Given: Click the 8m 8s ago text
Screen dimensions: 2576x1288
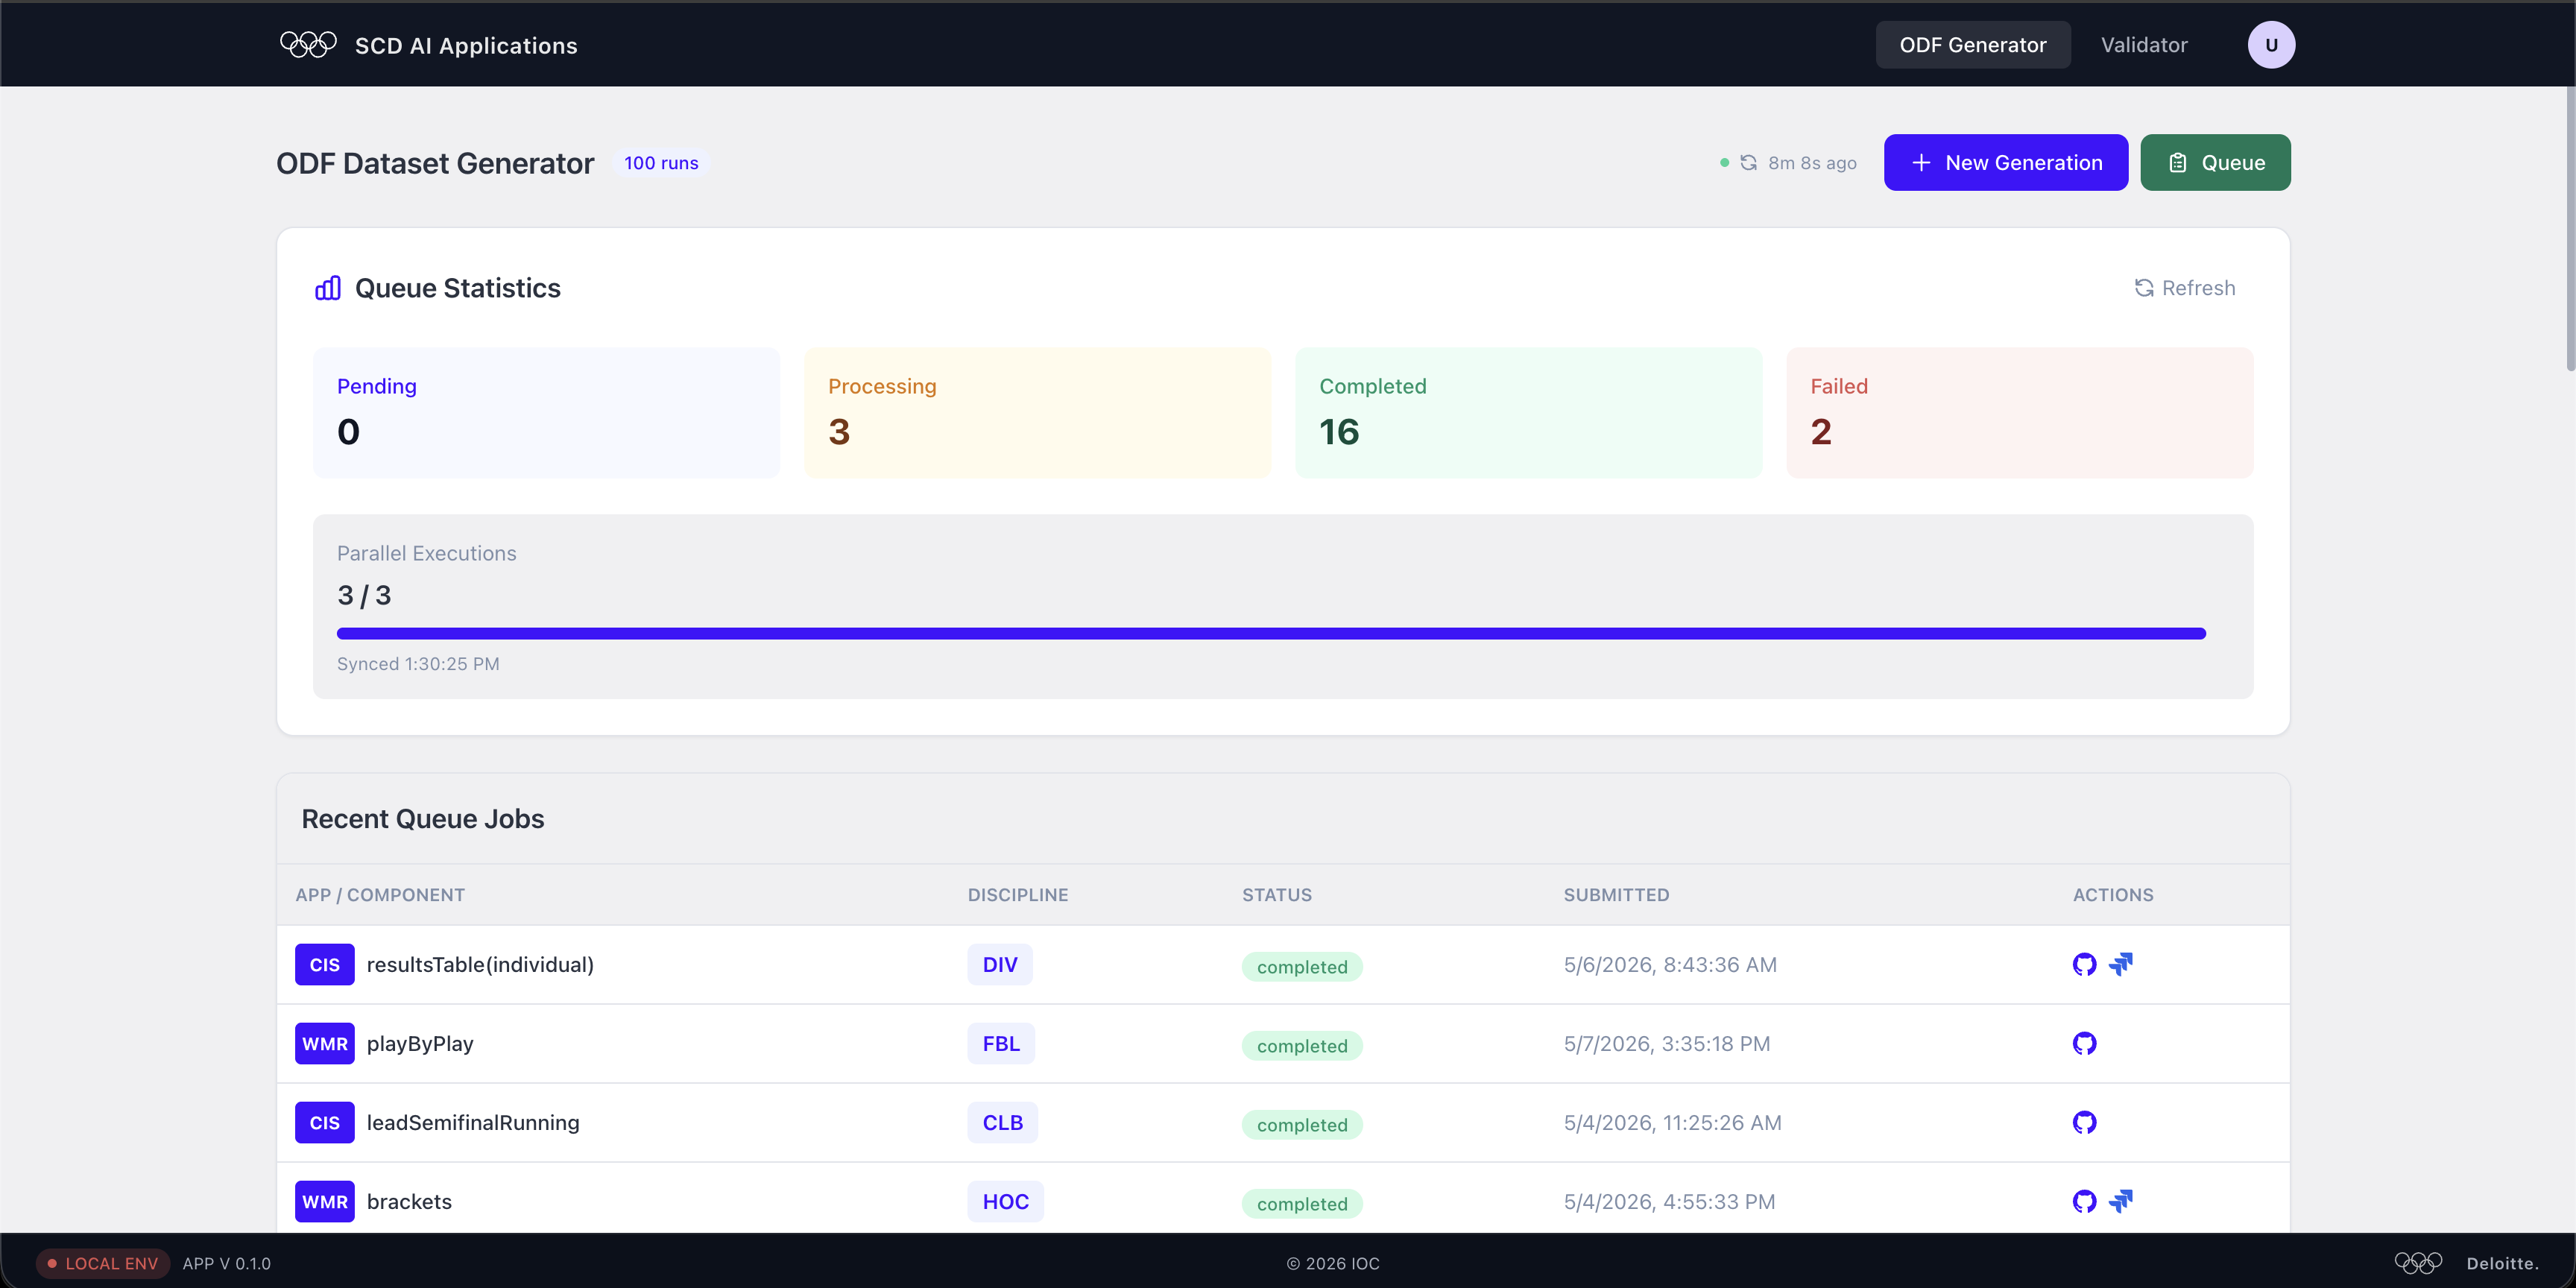Looking at the screenshot, I should [1812, 163].
